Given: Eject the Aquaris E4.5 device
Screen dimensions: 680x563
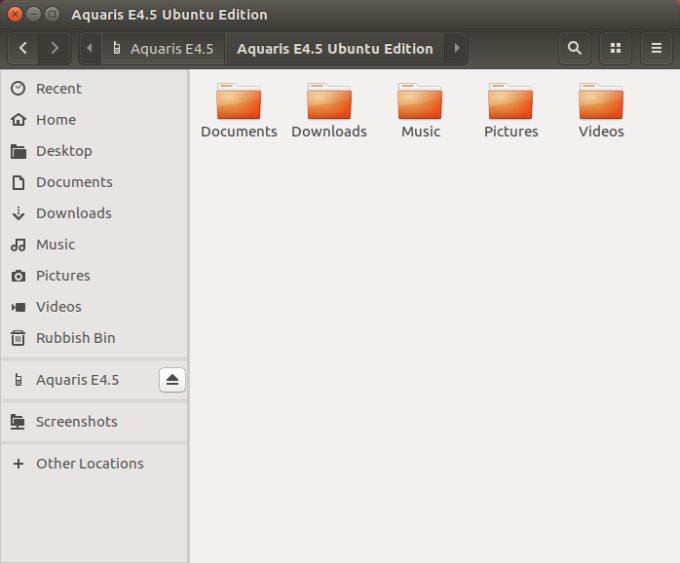Looking at the screenshot, I should 172,380.
